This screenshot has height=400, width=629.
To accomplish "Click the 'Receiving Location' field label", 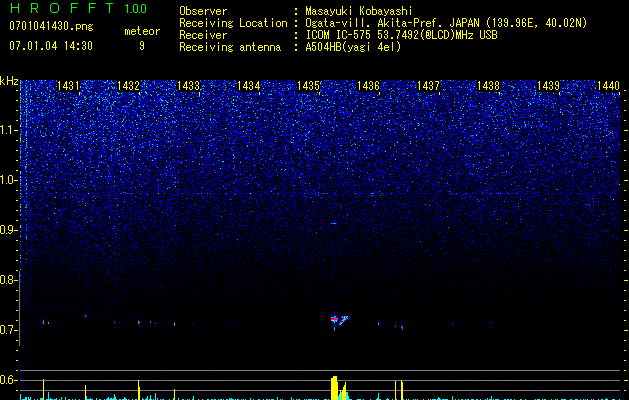I will tap(233, 23).
